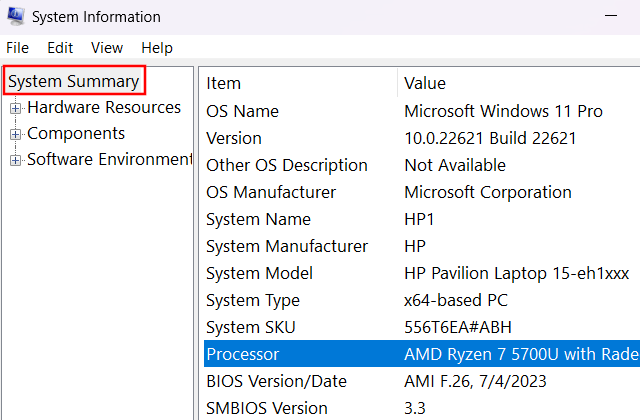Select System Summary in the tree

pos(74,81)
